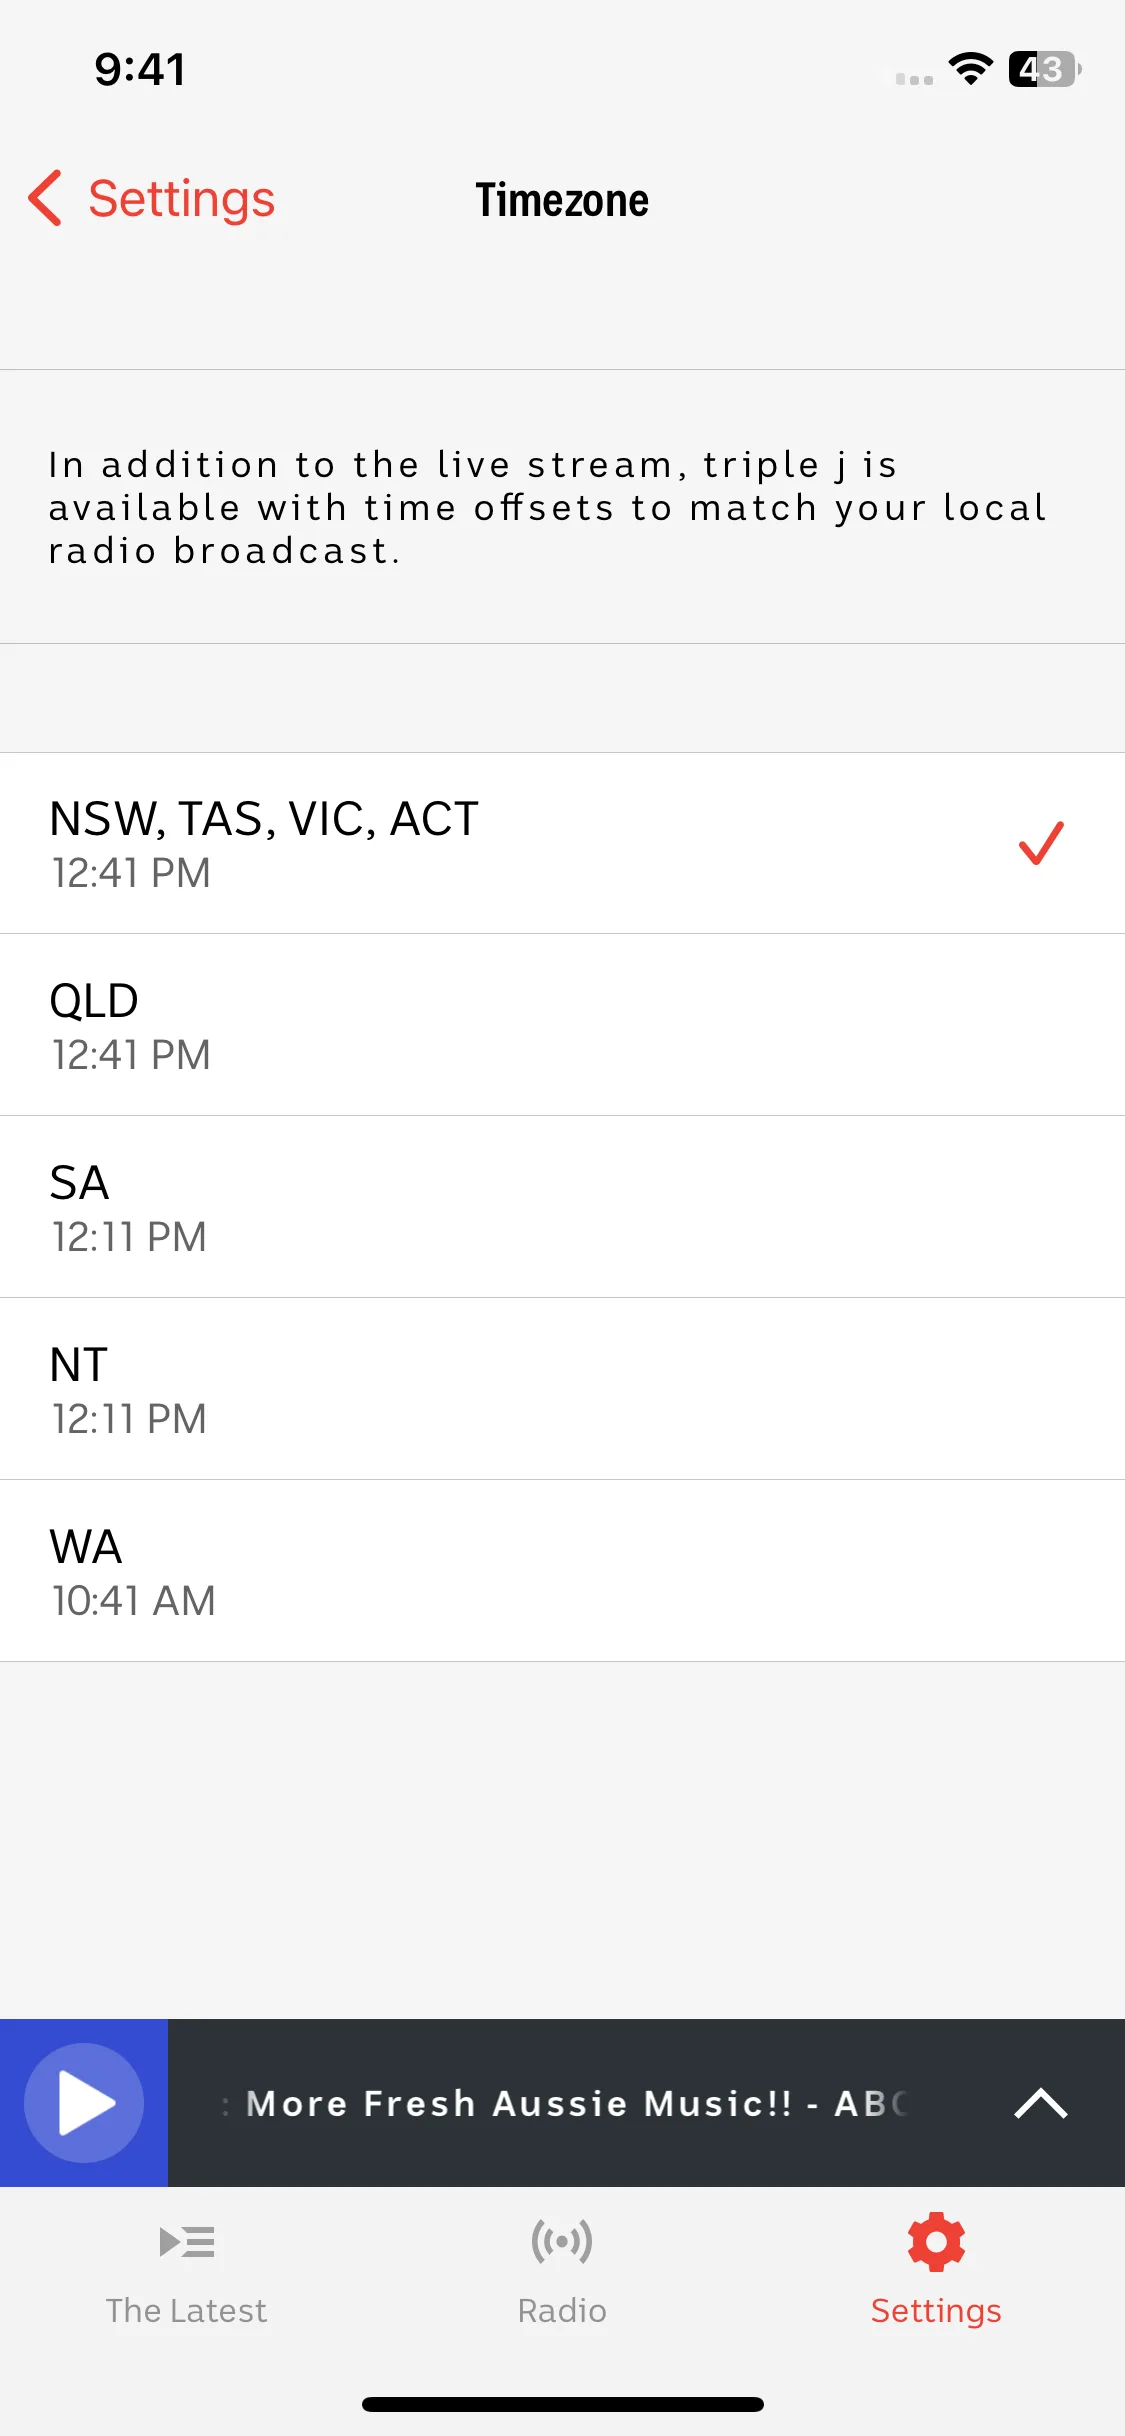Go back to Settings via text label

(181, 198)
